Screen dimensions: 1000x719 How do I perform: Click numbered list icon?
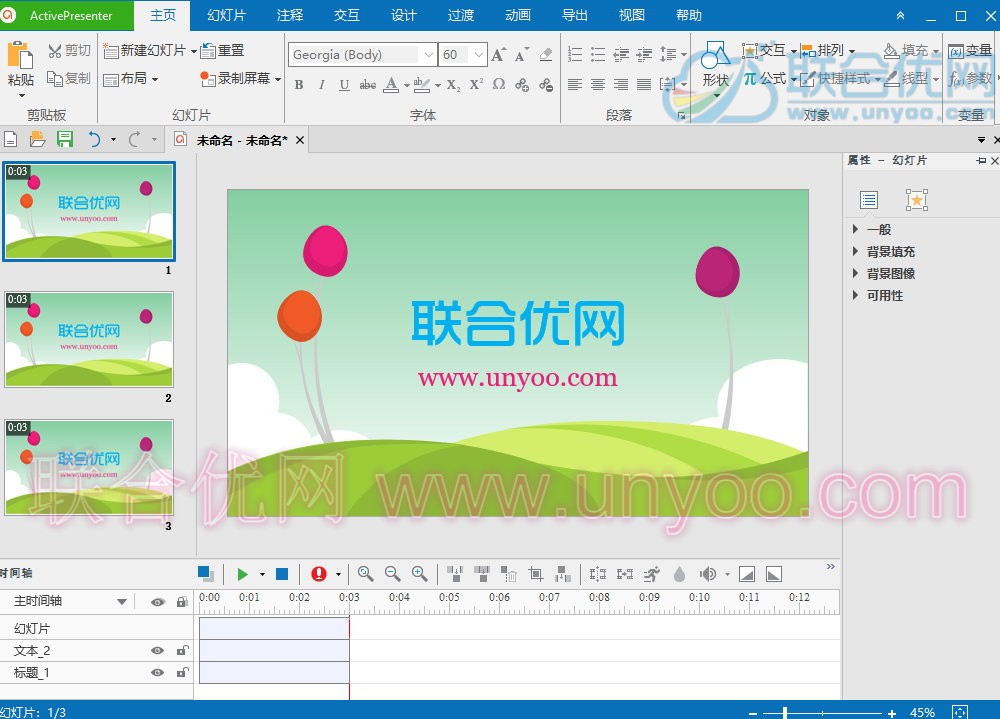click(575, 55)
